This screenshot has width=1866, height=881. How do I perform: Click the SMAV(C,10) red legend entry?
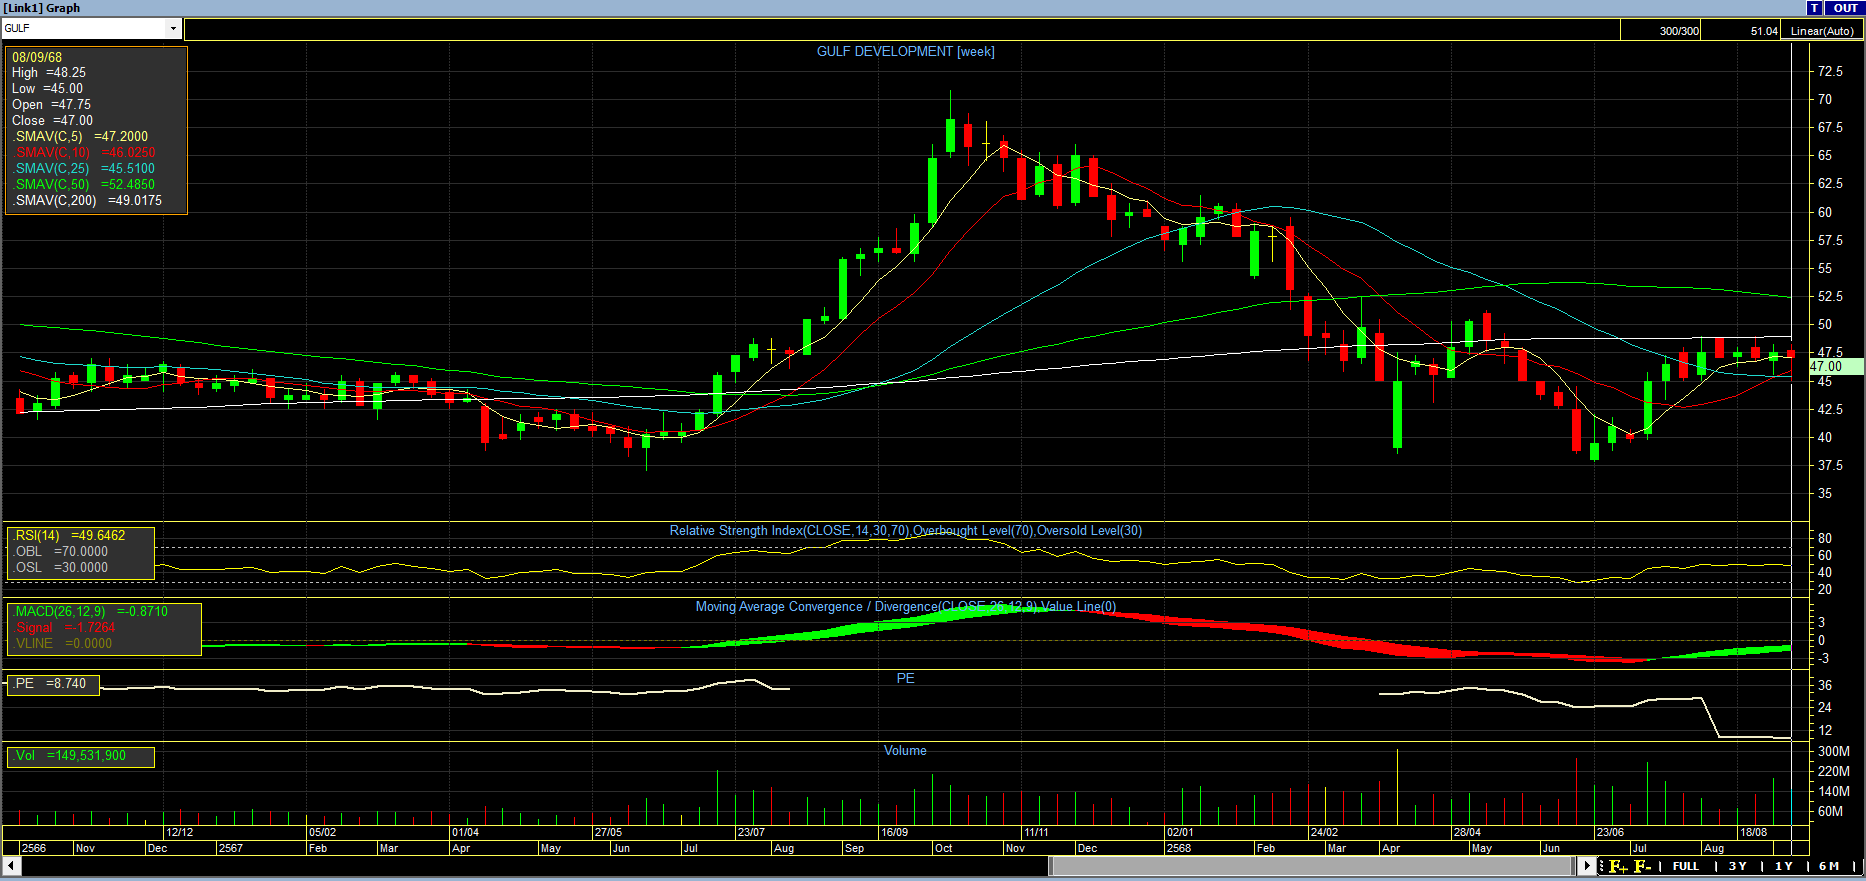pyautogui.click(x=85, y=152)
